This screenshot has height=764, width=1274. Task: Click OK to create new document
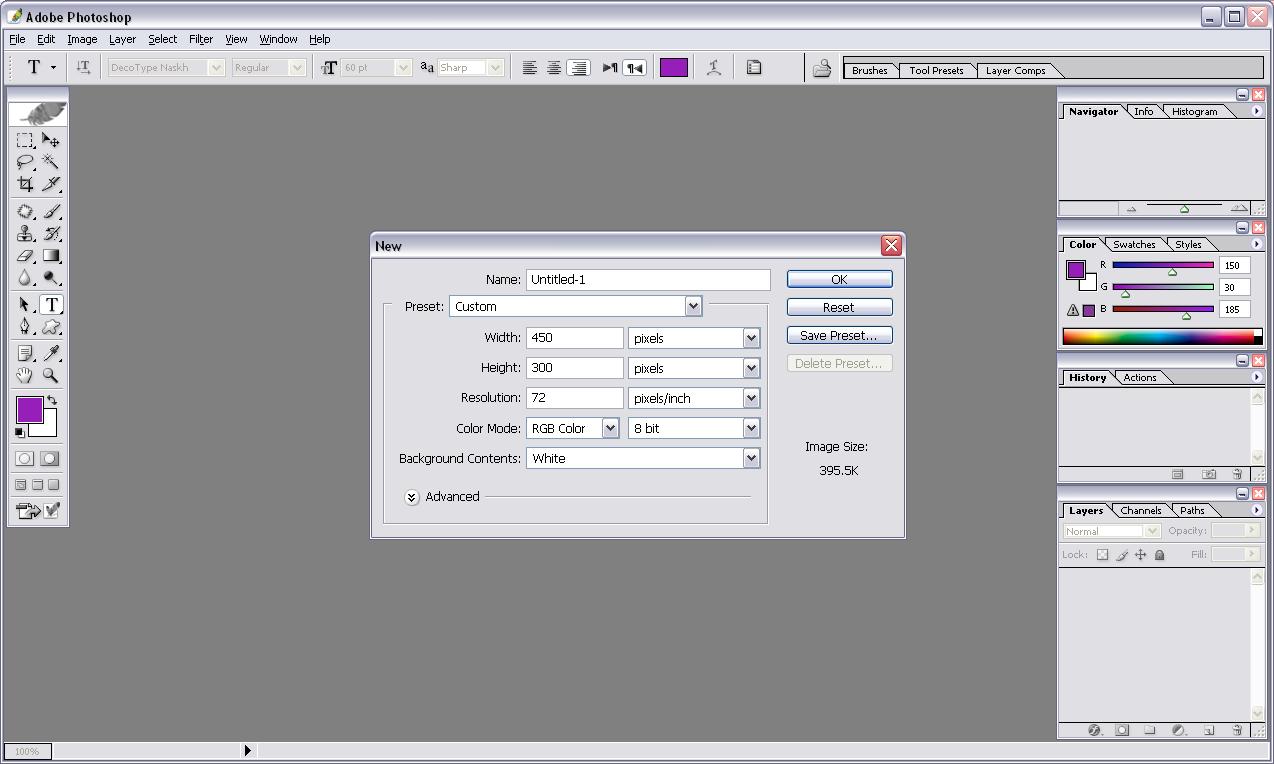[839, 279]
